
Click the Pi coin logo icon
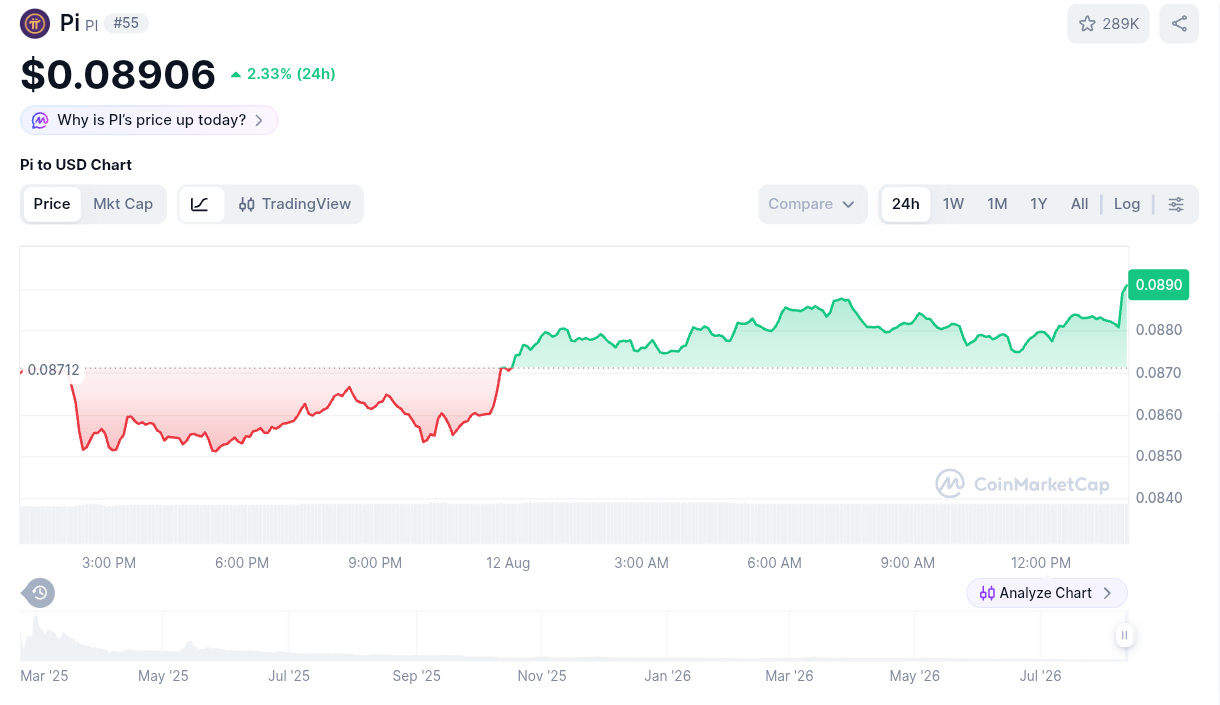[x=35, y=23]
